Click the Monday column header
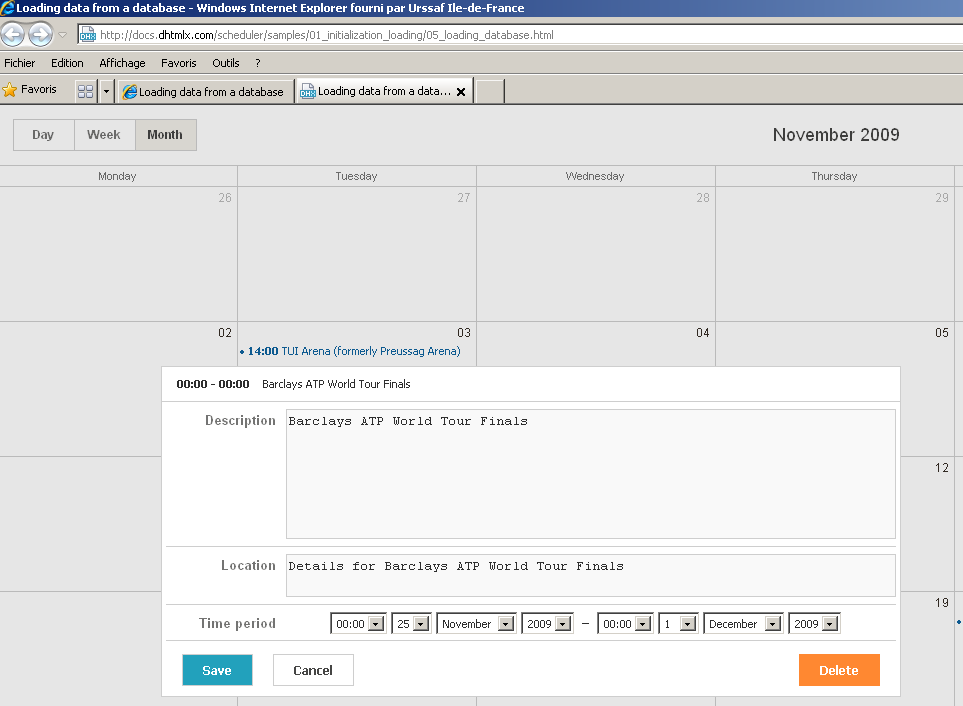The height and width of the screenshot is (706, 963). coord(118,176)
